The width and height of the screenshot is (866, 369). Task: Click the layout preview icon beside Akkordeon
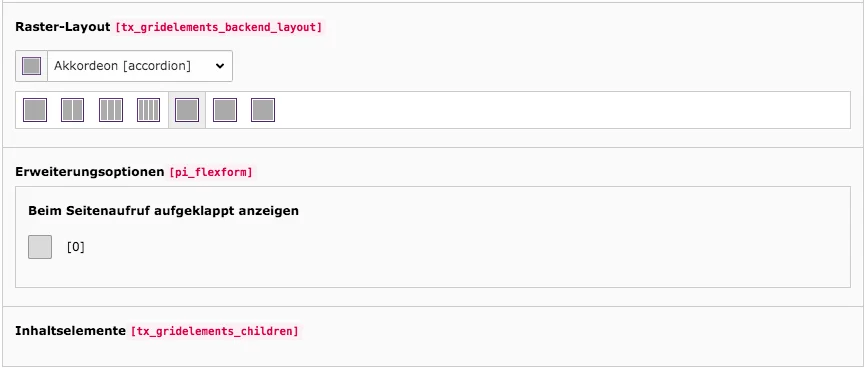[31, 66]
